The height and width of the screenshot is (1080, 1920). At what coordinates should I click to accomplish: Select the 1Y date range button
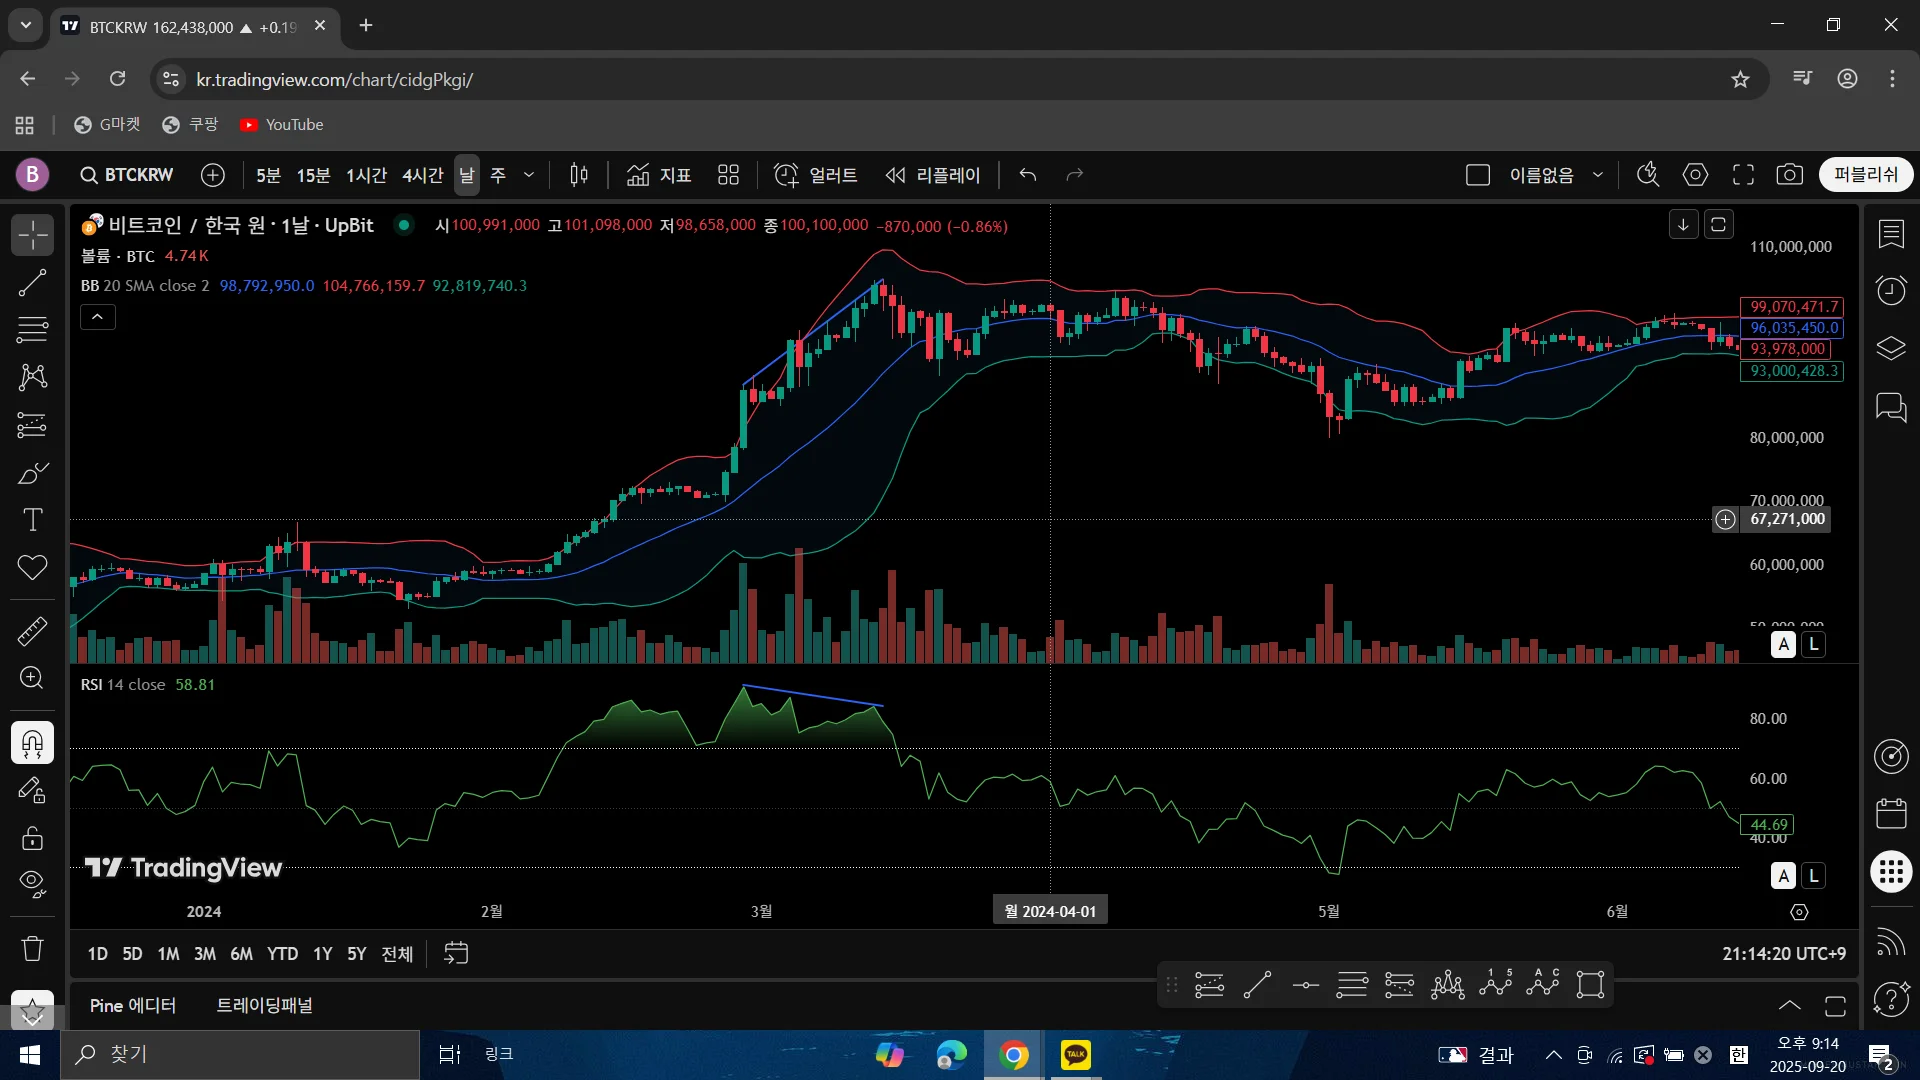point(322,954)
